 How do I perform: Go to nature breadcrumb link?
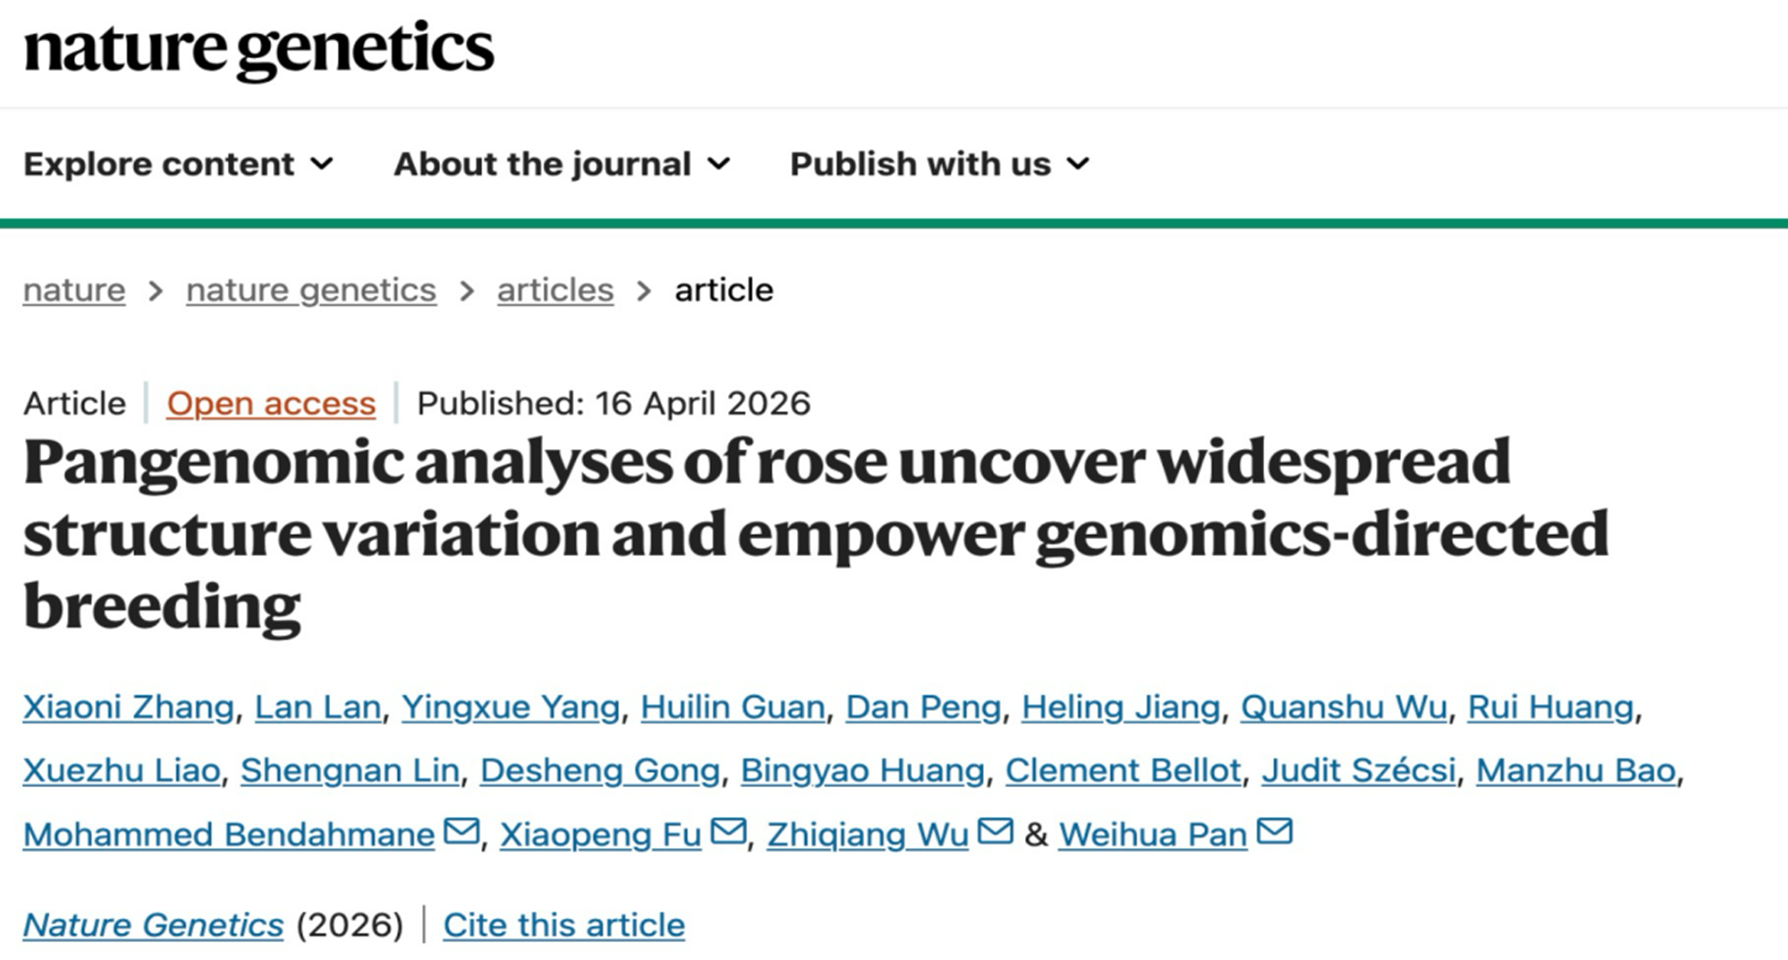pos(74,290)
